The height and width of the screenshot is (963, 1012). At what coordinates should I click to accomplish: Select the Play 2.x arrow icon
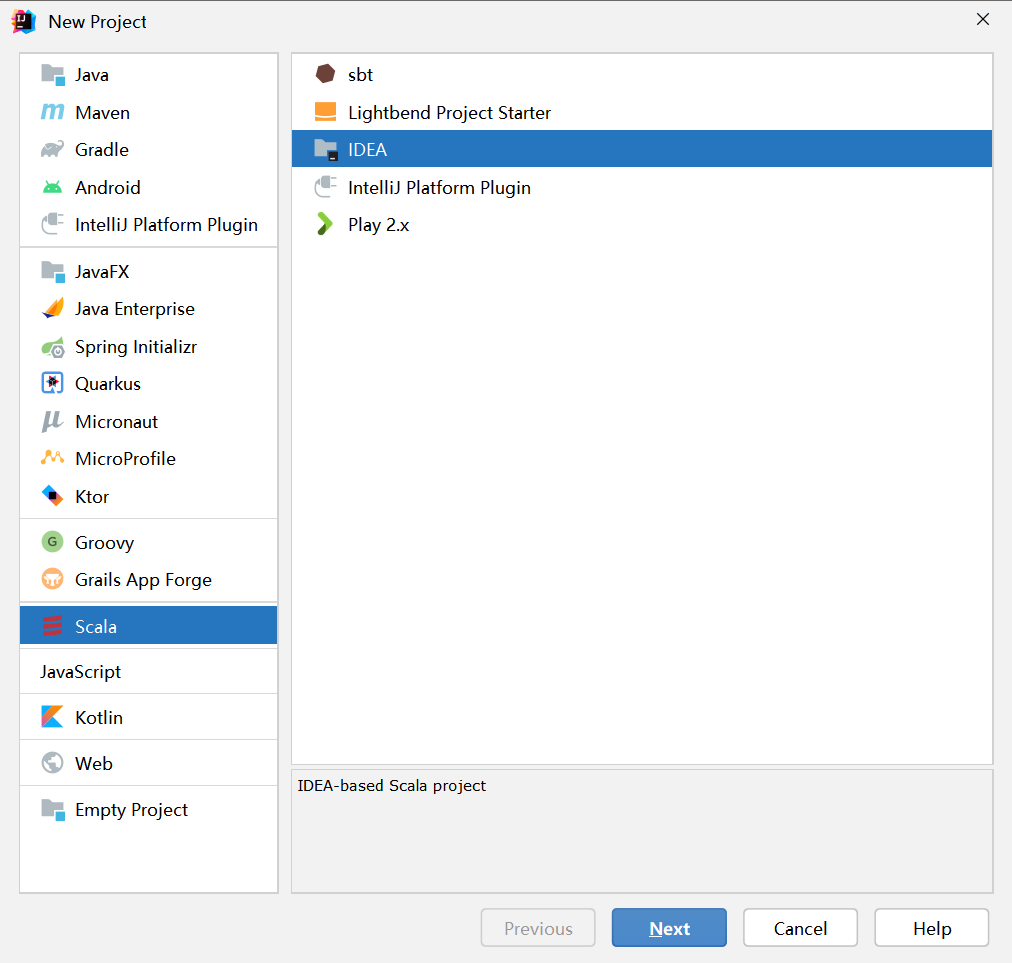click(x=325, y=225)
